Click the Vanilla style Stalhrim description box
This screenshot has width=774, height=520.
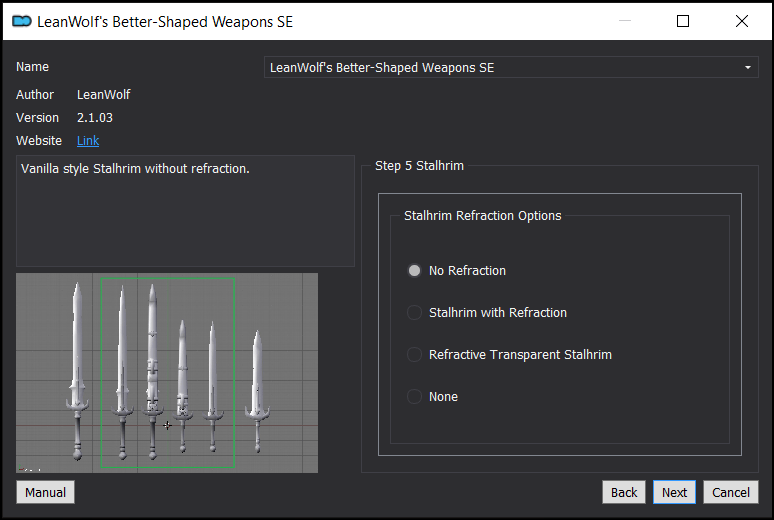(185, 211)
